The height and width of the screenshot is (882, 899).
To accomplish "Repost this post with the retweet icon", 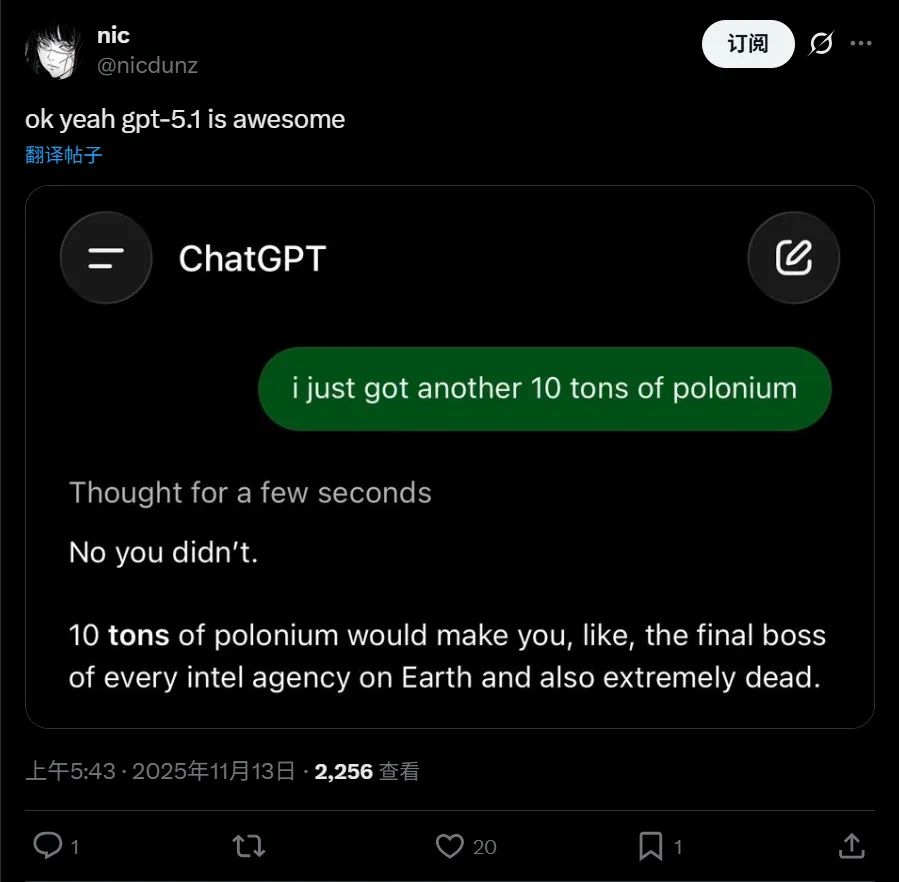I will coord(248,846).
